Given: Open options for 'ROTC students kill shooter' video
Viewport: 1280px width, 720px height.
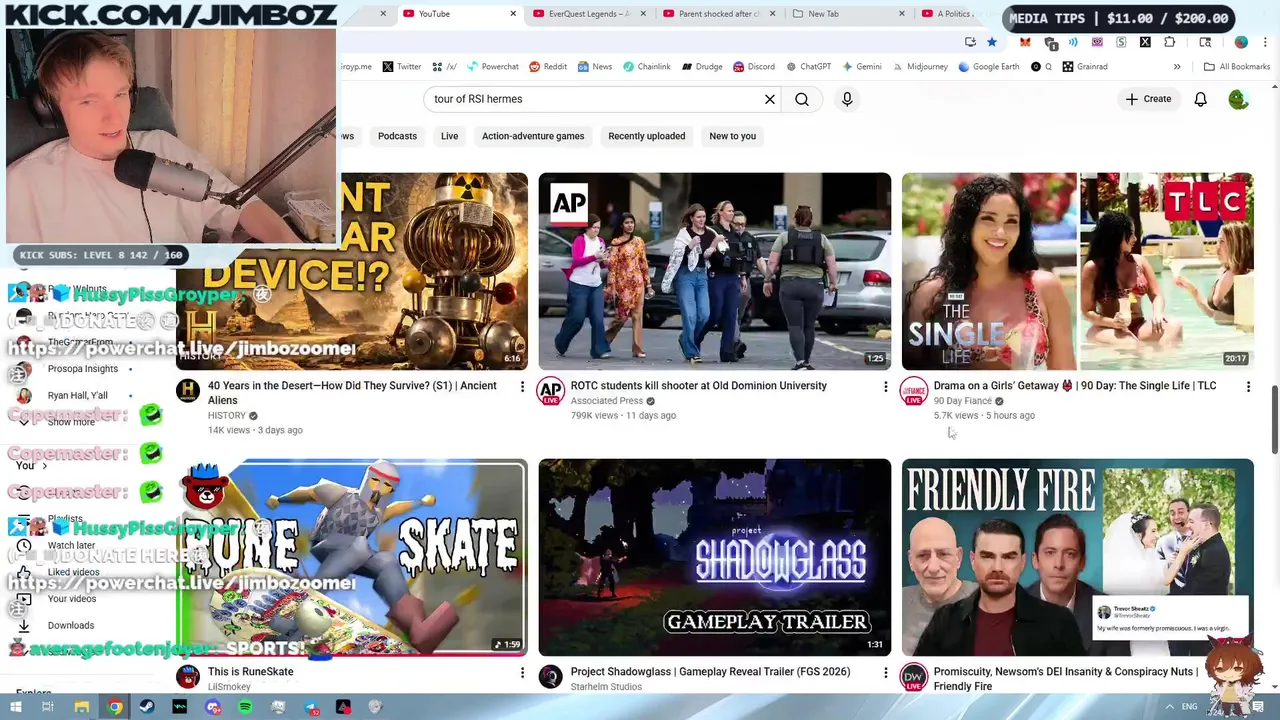Looking at the screenshot, I should click(x=885, y=386).
